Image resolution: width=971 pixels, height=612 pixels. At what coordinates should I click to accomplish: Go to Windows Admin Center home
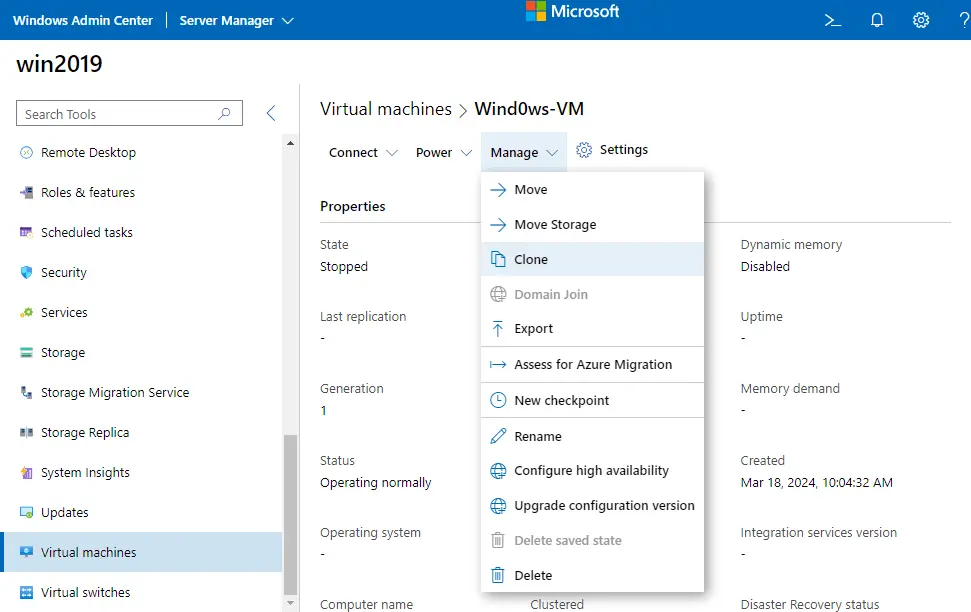[82, 20]
